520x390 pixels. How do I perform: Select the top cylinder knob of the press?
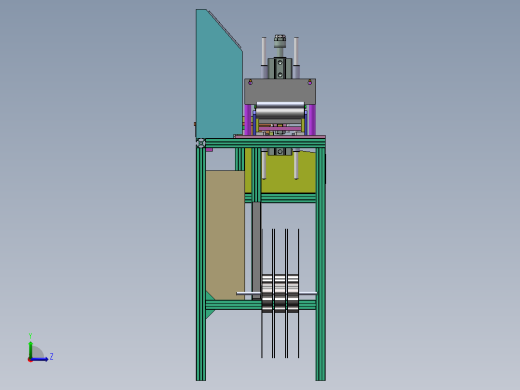(x=280, y=41)
